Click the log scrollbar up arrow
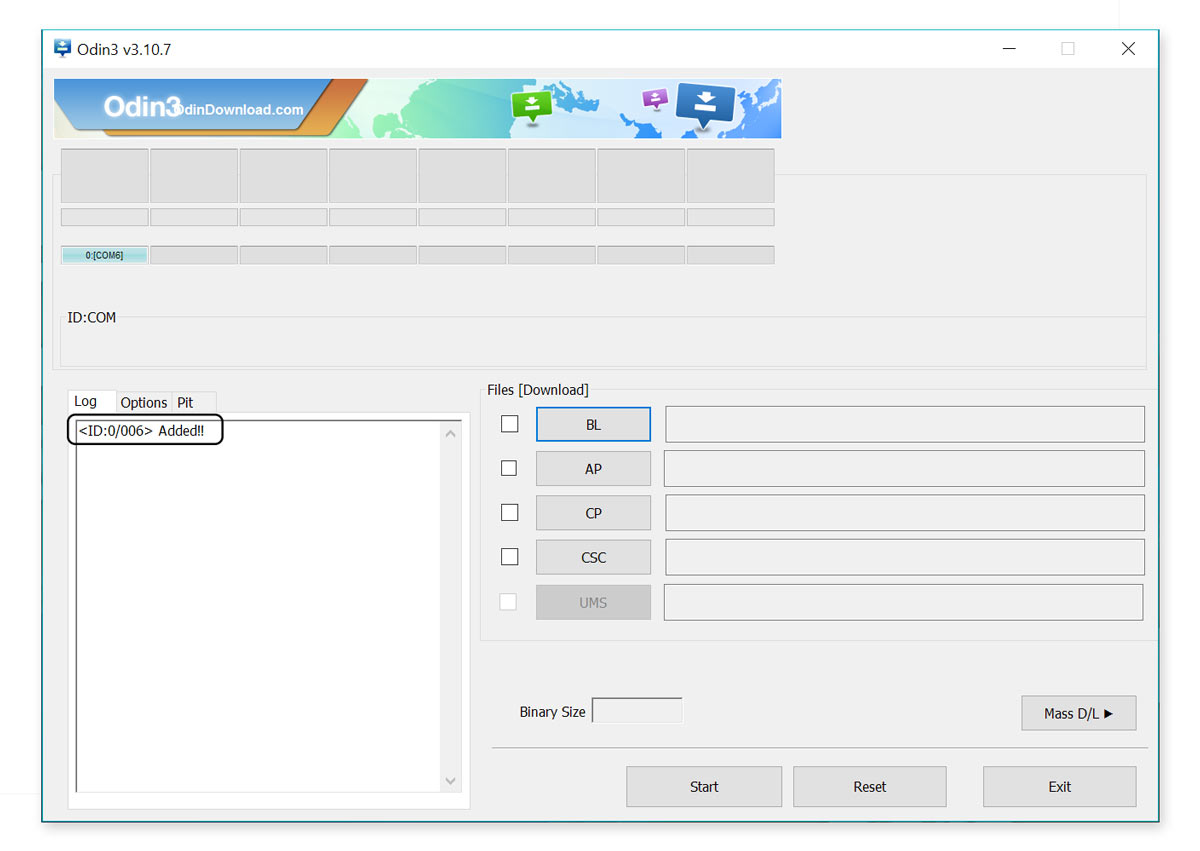The height and width of the screenshot is (851, 1200). pos(450,434)
